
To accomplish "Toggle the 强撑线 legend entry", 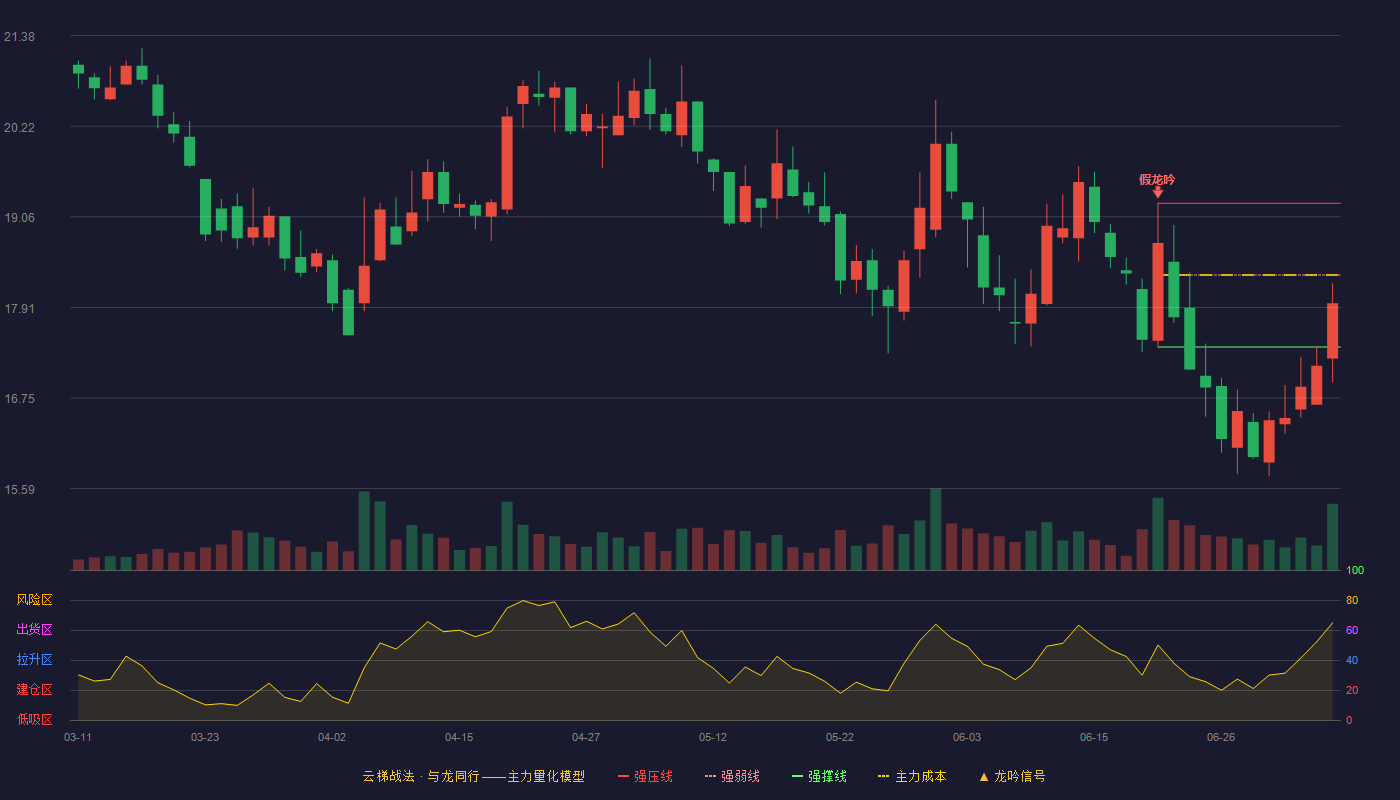I will (x=819, y=776).
